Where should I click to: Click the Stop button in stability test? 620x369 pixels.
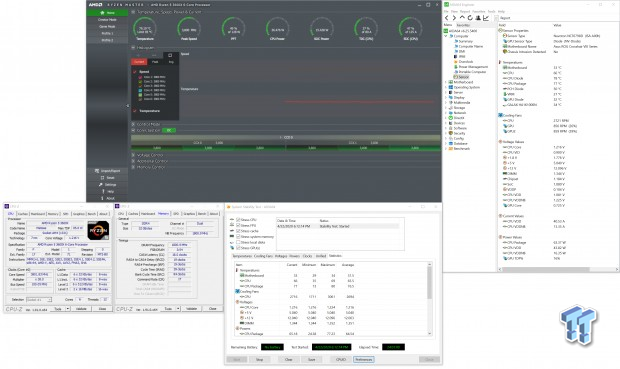pyautogui.click(x=259, y=360)
